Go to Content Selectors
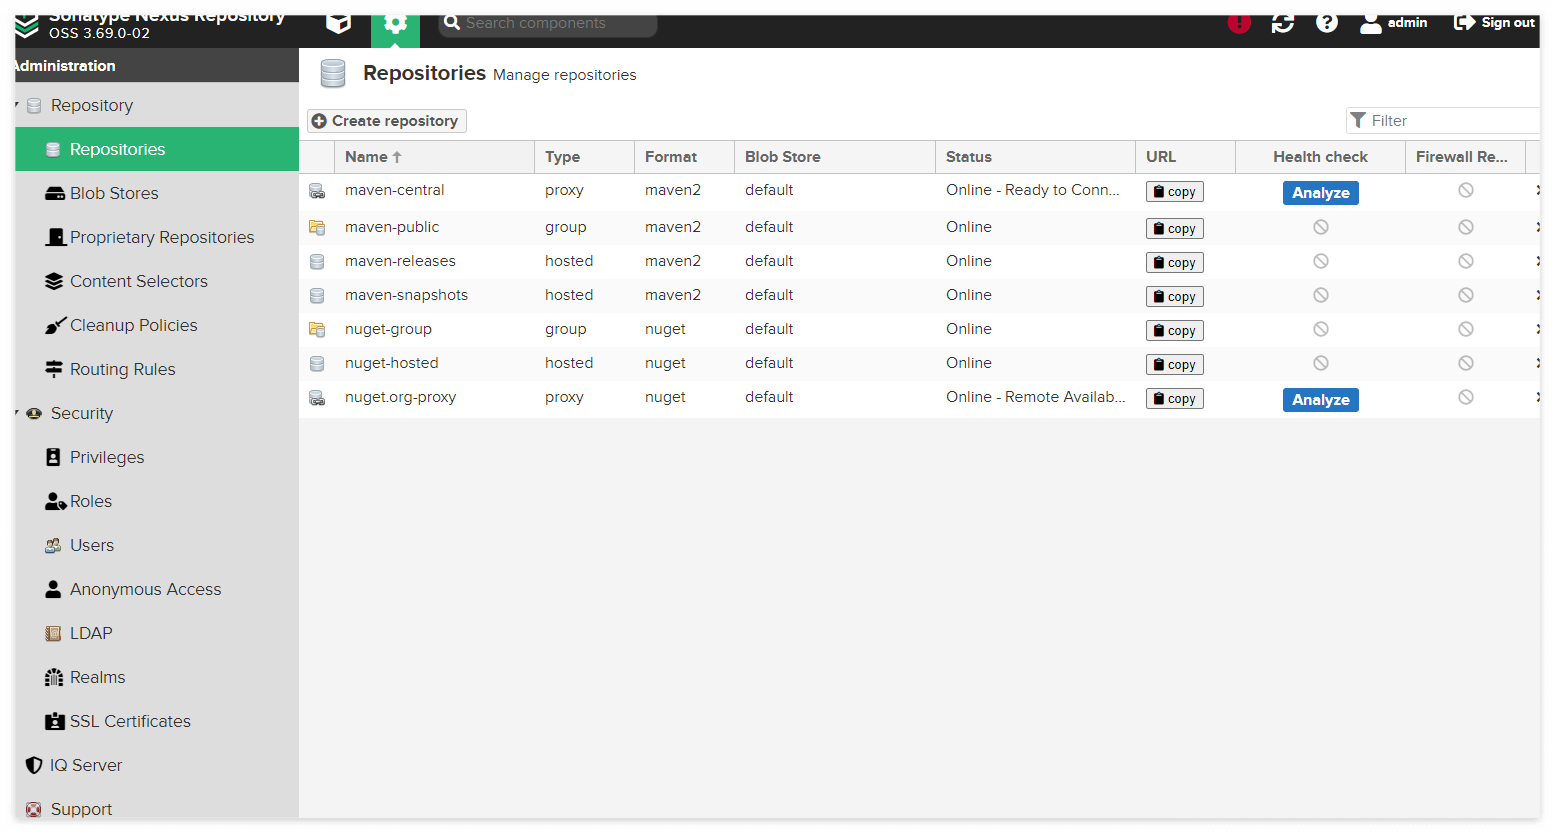 point(157,281)
